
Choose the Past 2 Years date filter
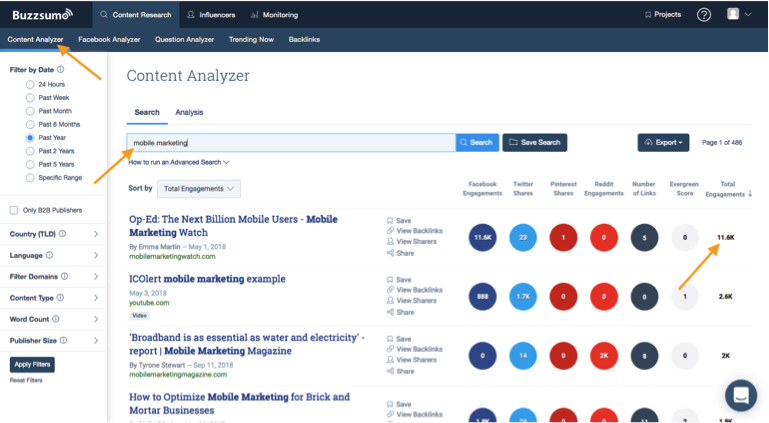tap(30, 151)
